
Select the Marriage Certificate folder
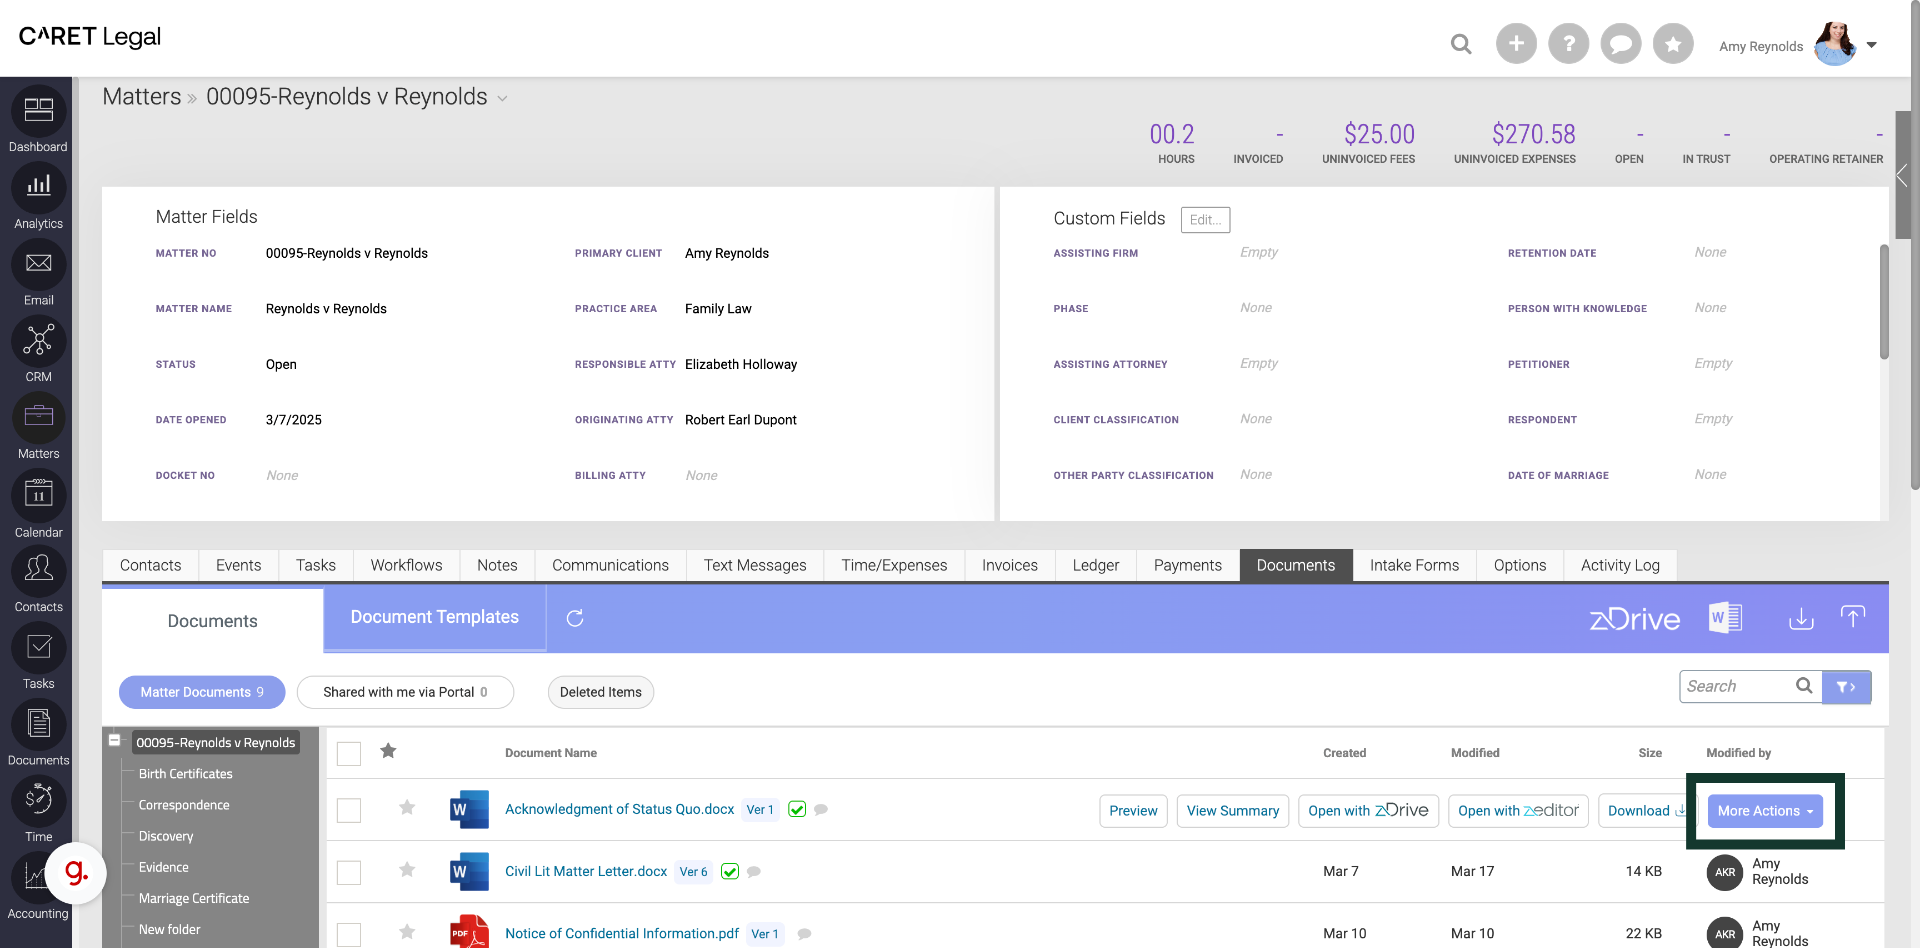point(194,898)
